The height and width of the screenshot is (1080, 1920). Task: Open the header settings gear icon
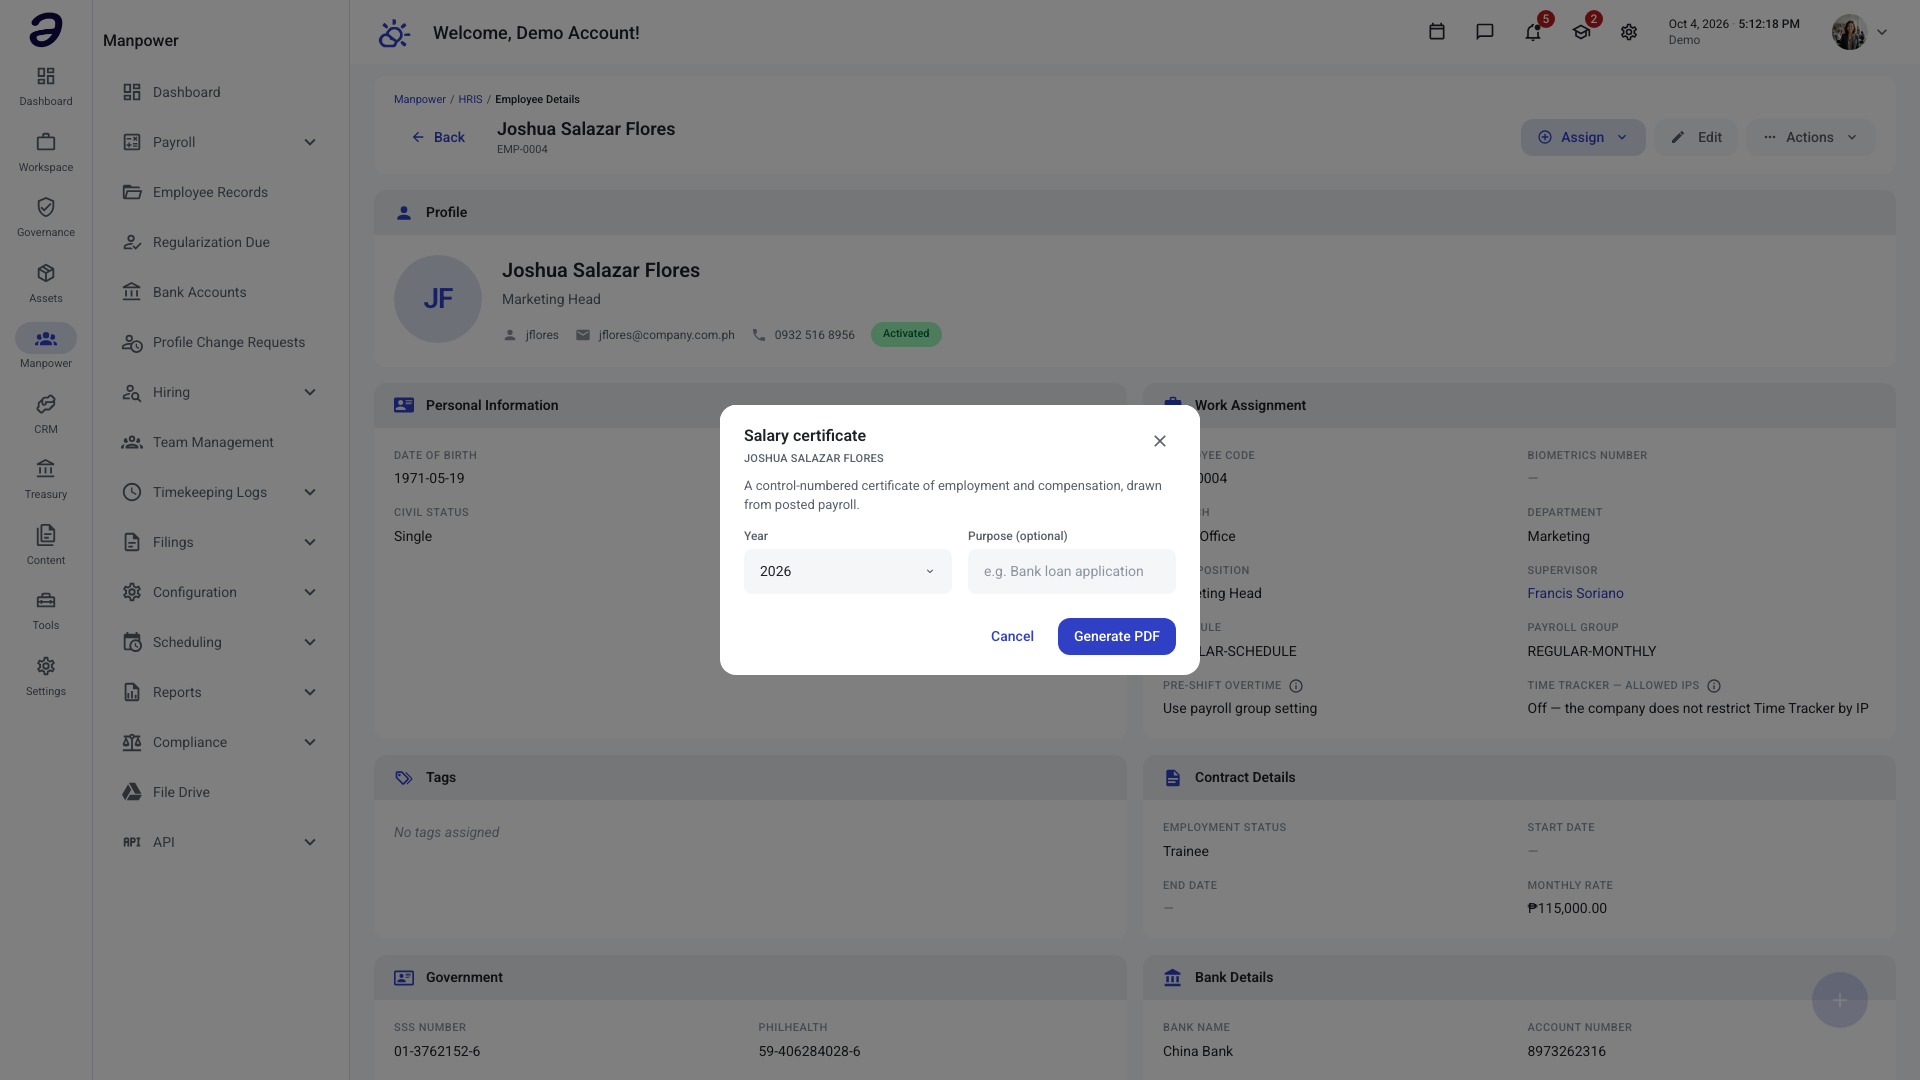tap(1629, 32)
